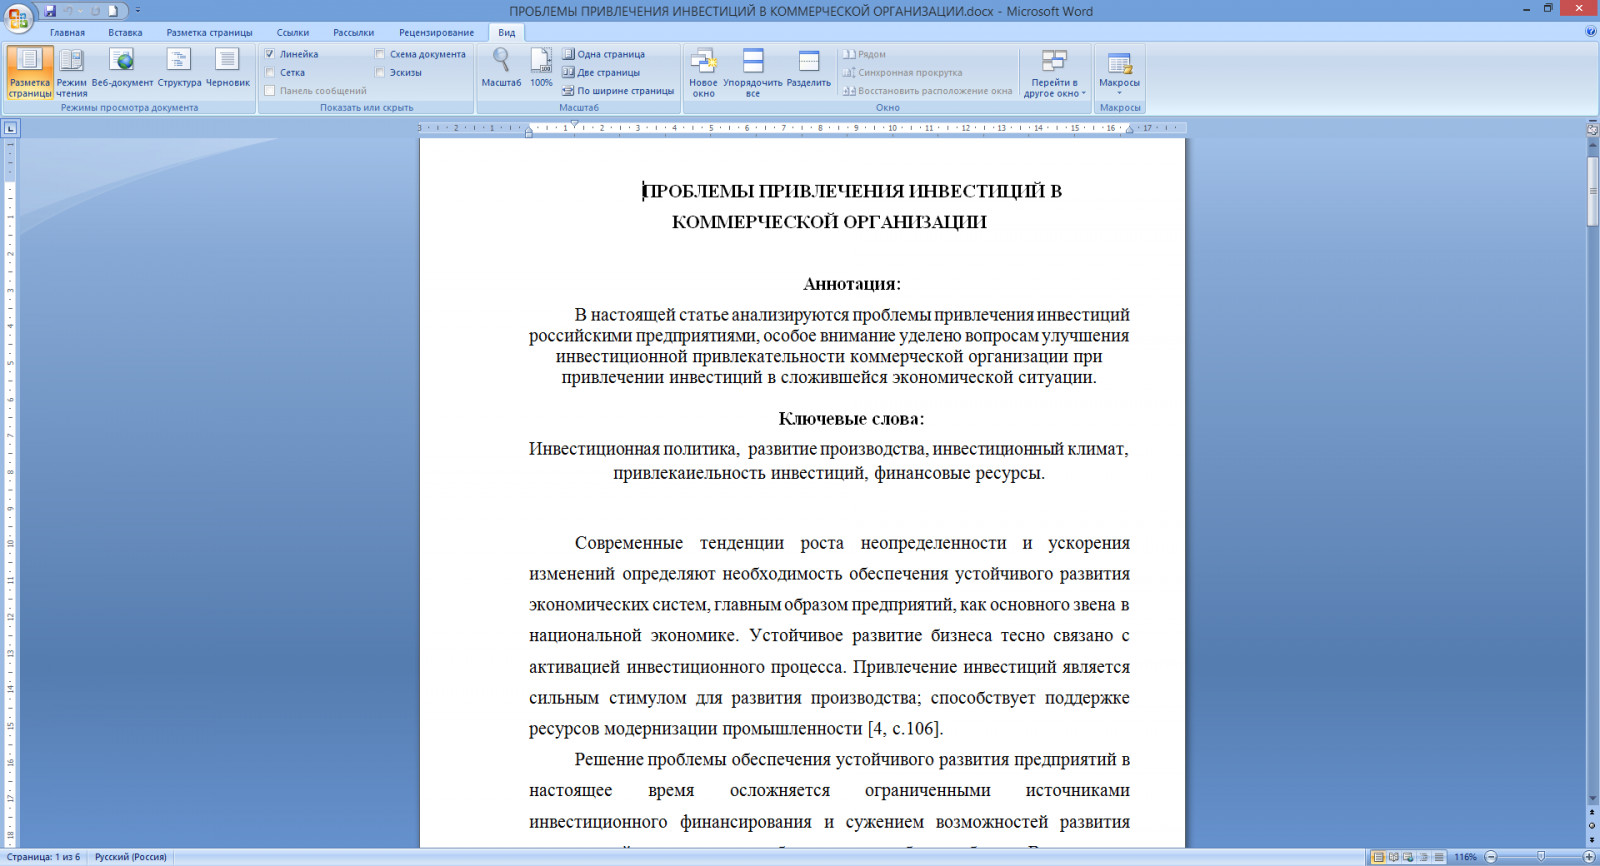Switch to the Вставка ribbon tab

pos(125,32)
